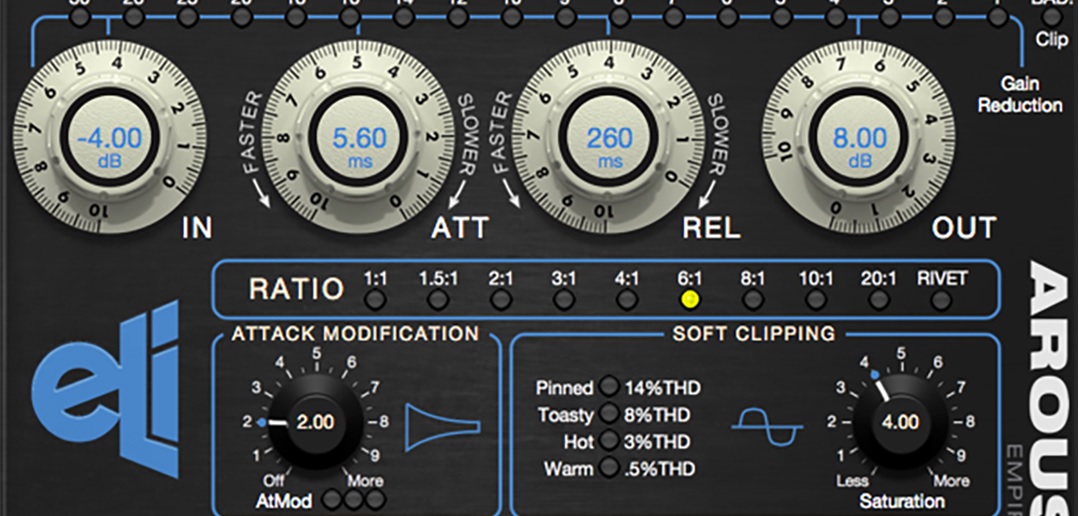The width and height of the screenshot is (1080, 516).
Task: Select the 1:1 ratio
Action: coord(375,300)
